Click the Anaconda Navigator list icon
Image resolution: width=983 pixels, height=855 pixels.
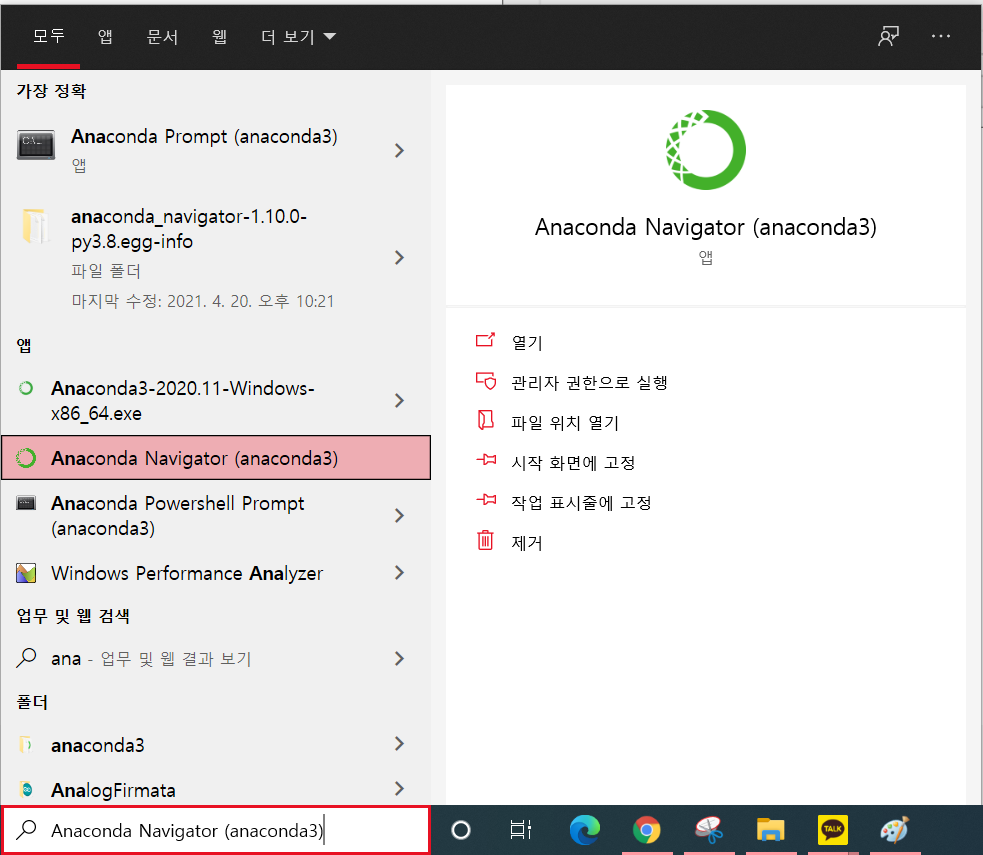pyautogui.click(x=26, y=458)
